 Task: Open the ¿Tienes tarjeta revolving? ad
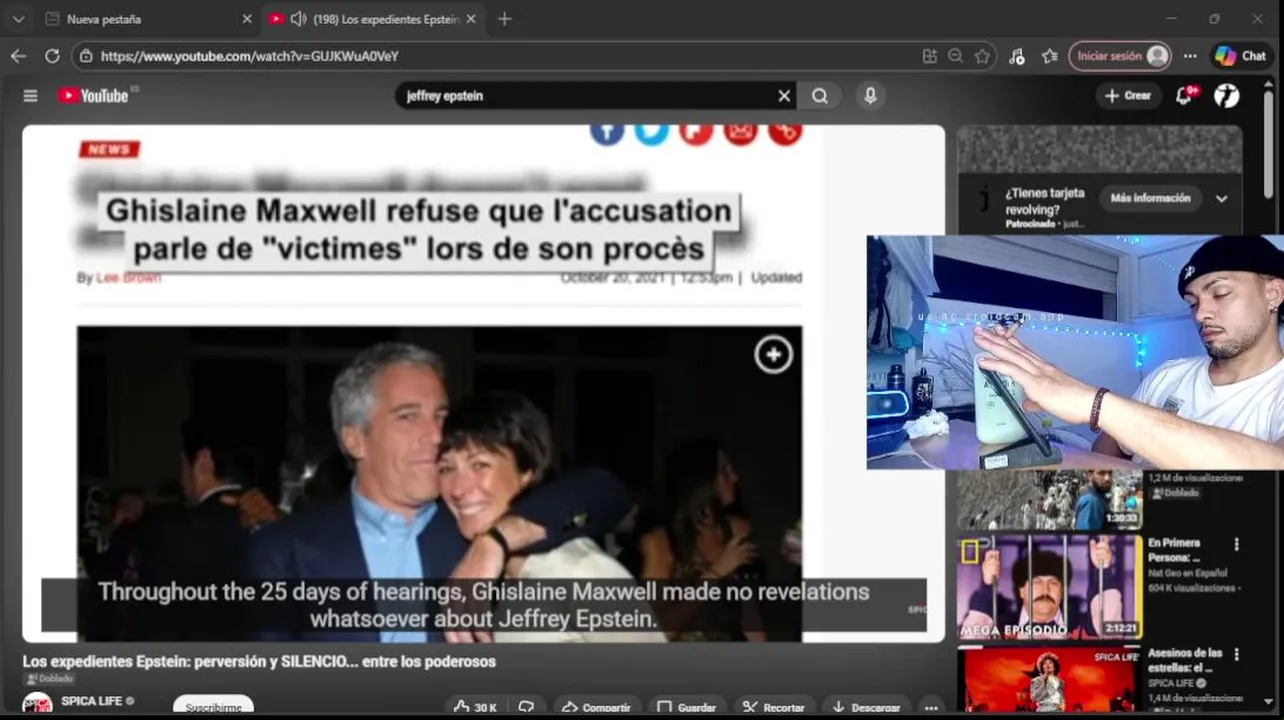click(x=1045, y=202)
